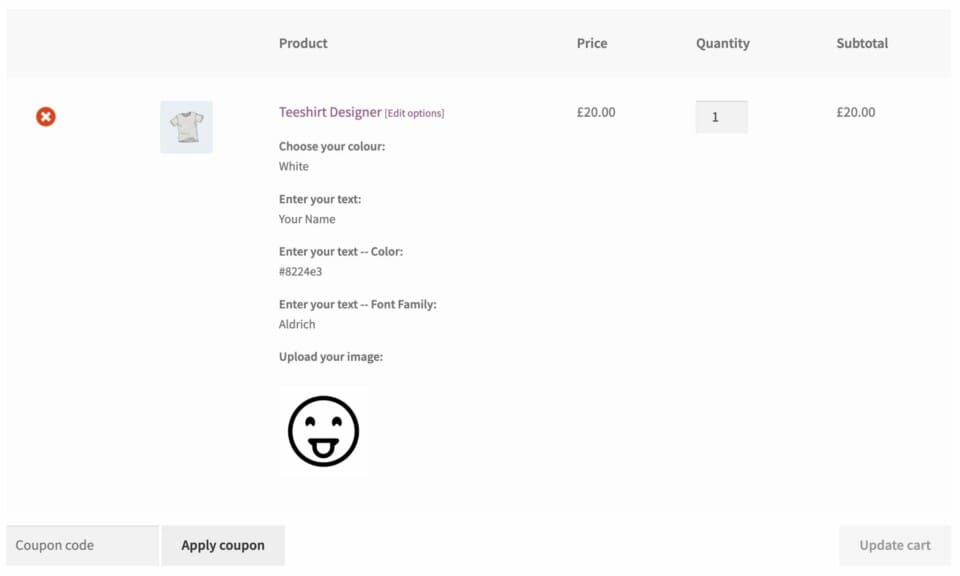Open the white teeshirt preview picture
Screen dimensions: 960x576
[x=186, y=126]
